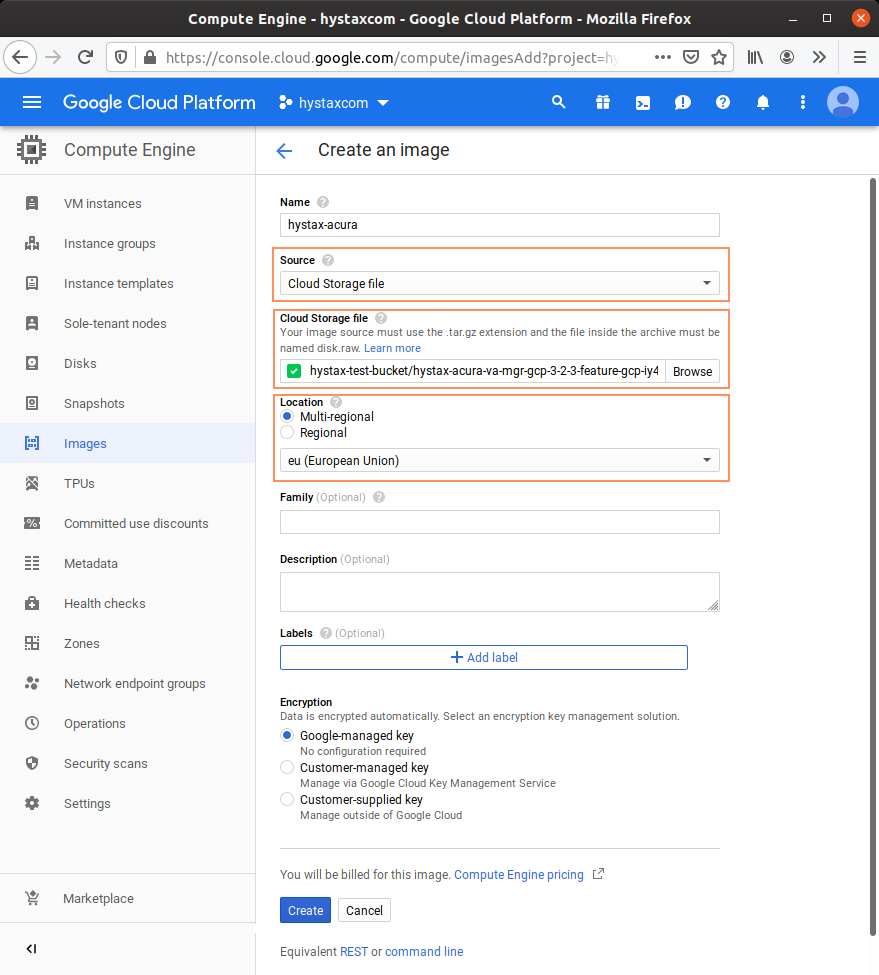Select the Customer-supplied key radio button
This screenshot has height=975, width=879.
(x=288, y=800)
